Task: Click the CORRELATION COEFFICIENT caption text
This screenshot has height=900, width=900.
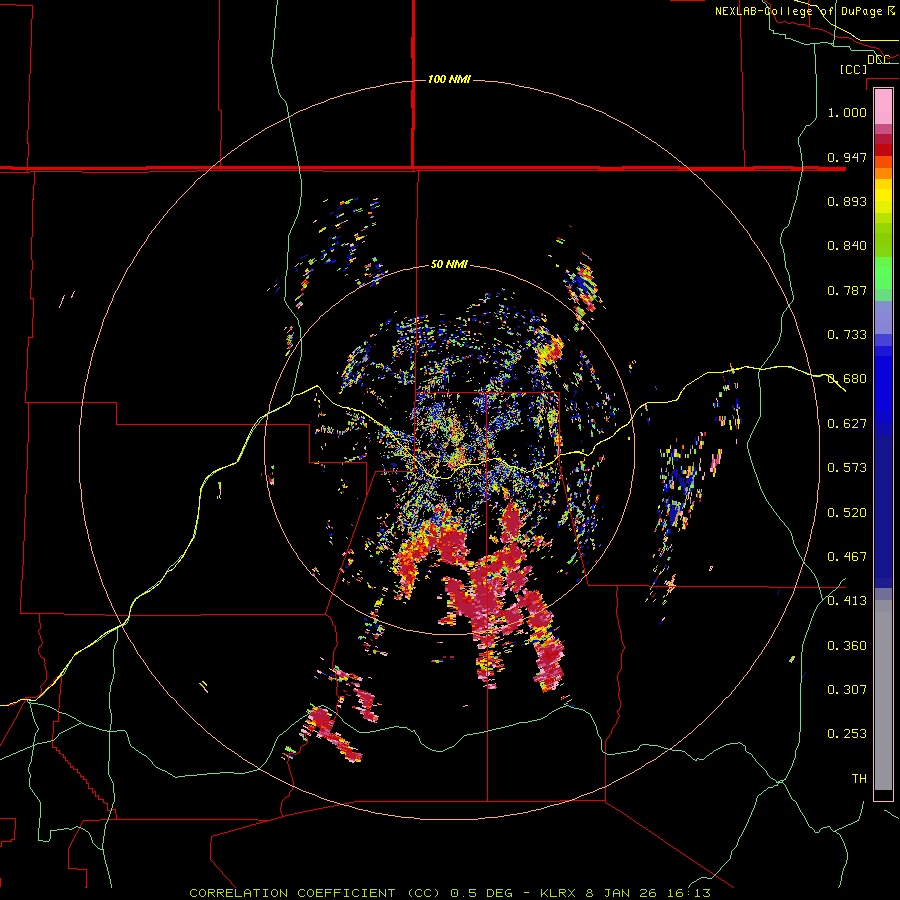Action: (x=292, y=893)
